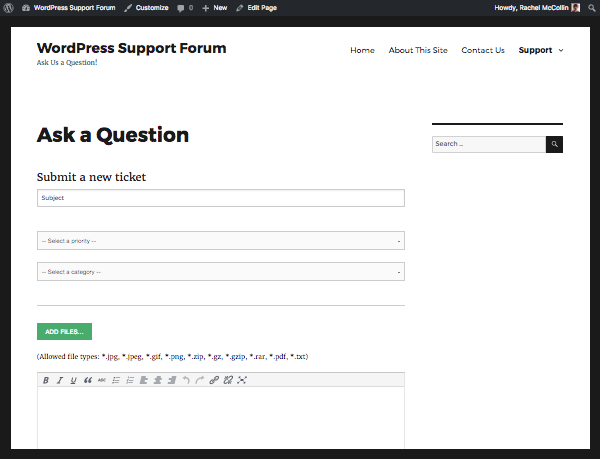Click the Undo arrow
The image size is (600, 459).
pos(186,380)
